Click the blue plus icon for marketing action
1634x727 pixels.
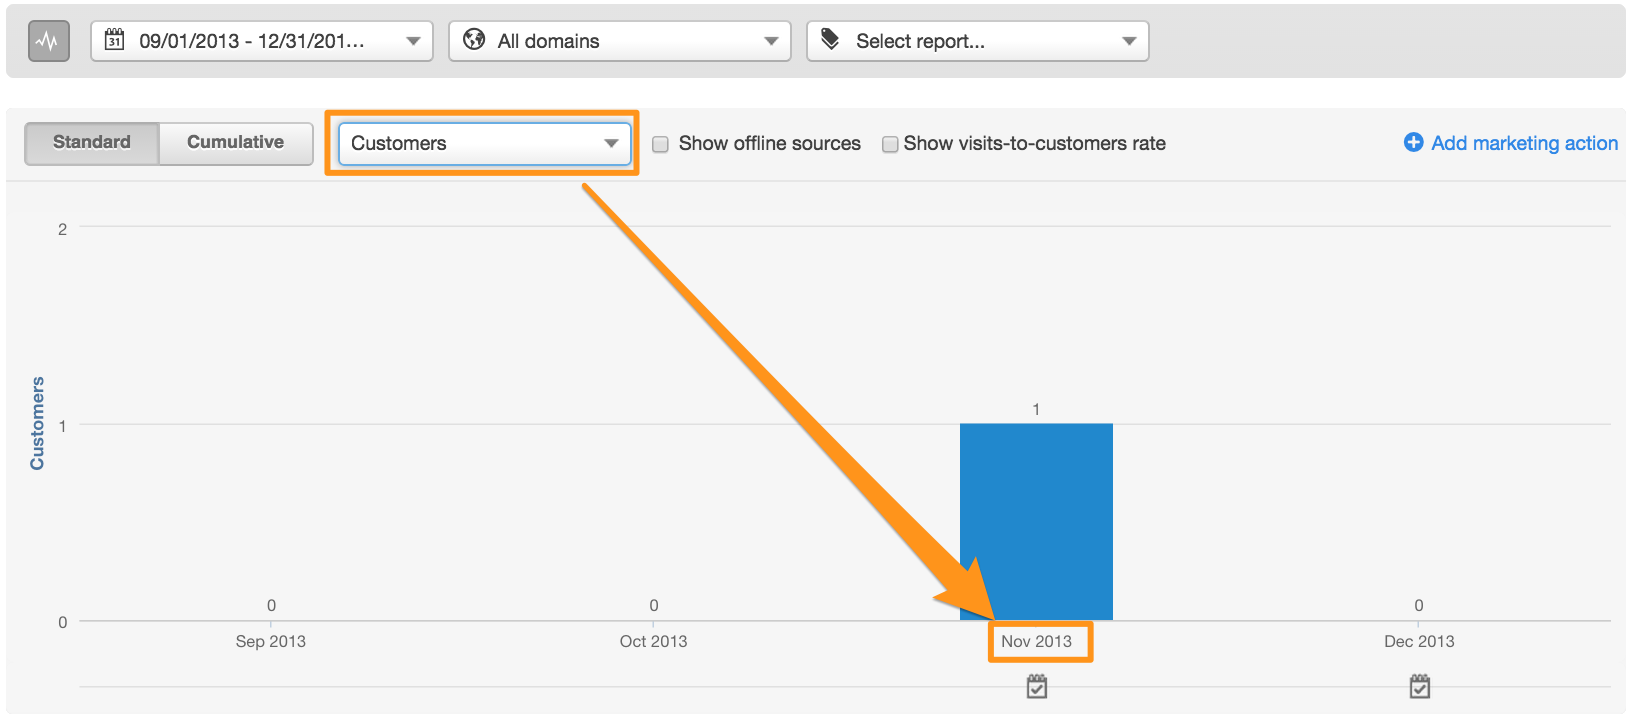pos(1413,143)
